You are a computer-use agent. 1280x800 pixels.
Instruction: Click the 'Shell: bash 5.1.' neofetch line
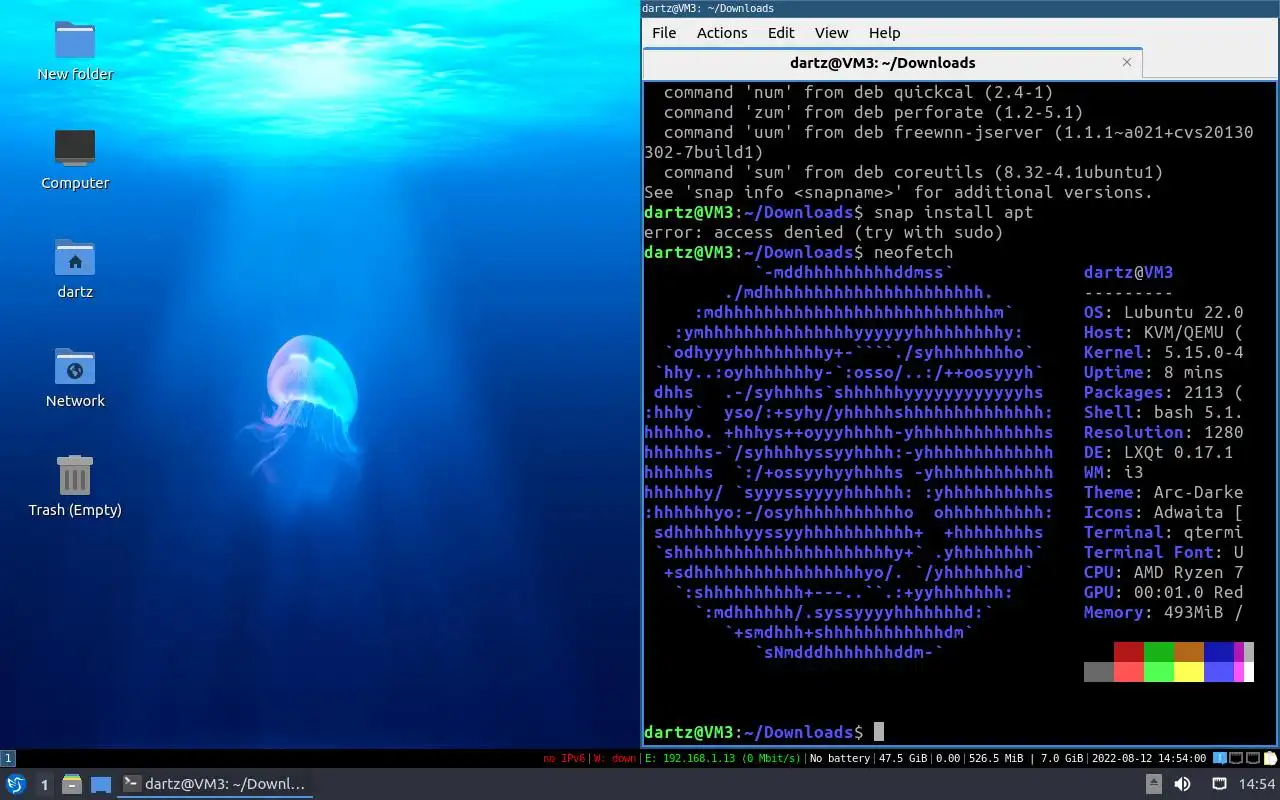pos(1164,412)
